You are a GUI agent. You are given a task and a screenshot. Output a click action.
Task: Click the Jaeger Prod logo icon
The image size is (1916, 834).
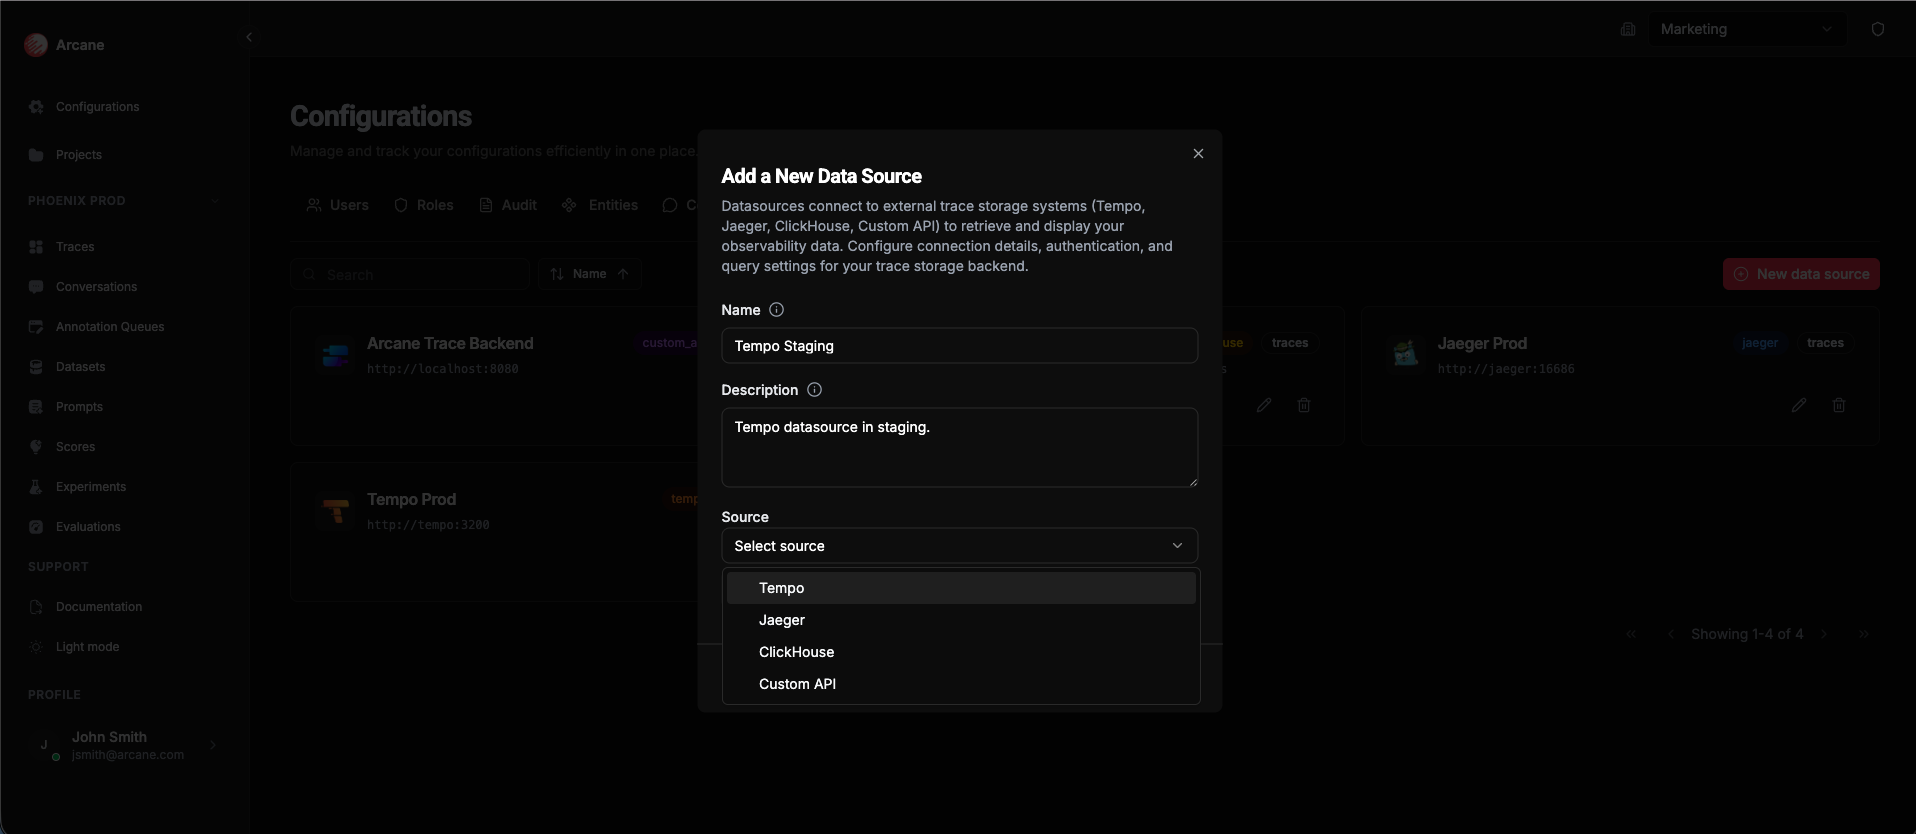pos(1406,353)
